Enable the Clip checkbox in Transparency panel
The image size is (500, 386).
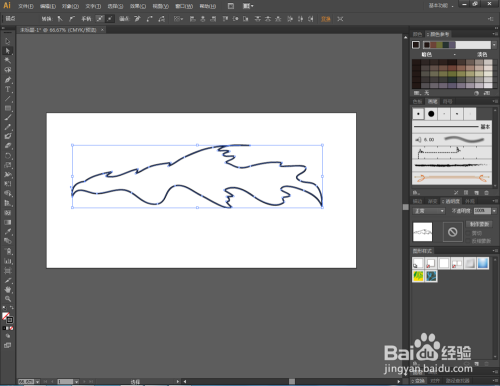469,233
